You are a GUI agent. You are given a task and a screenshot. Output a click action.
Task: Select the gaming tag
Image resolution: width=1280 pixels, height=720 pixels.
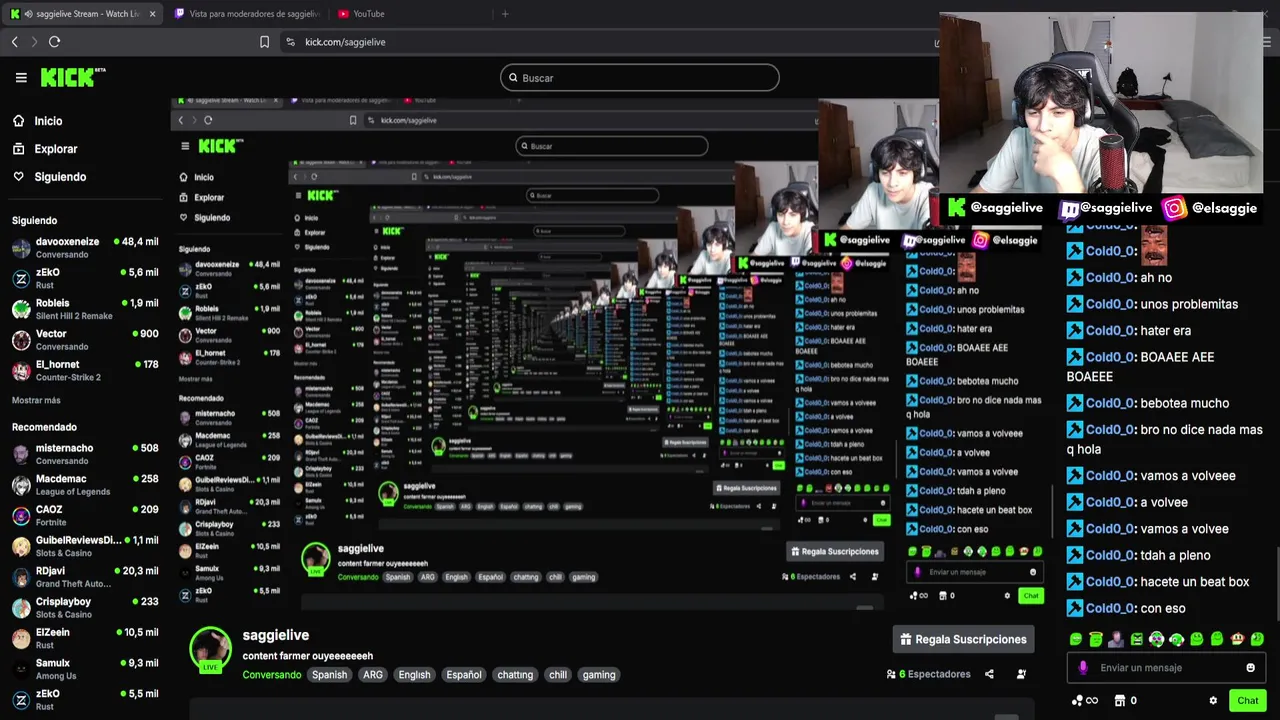(599, 675)
